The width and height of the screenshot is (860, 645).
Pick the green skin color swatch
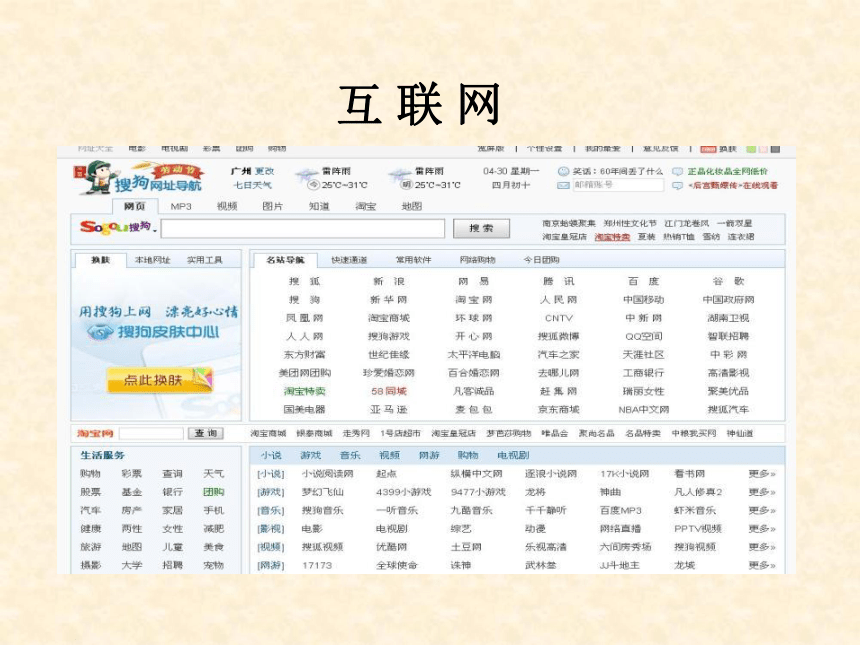(x=751, y=149)
